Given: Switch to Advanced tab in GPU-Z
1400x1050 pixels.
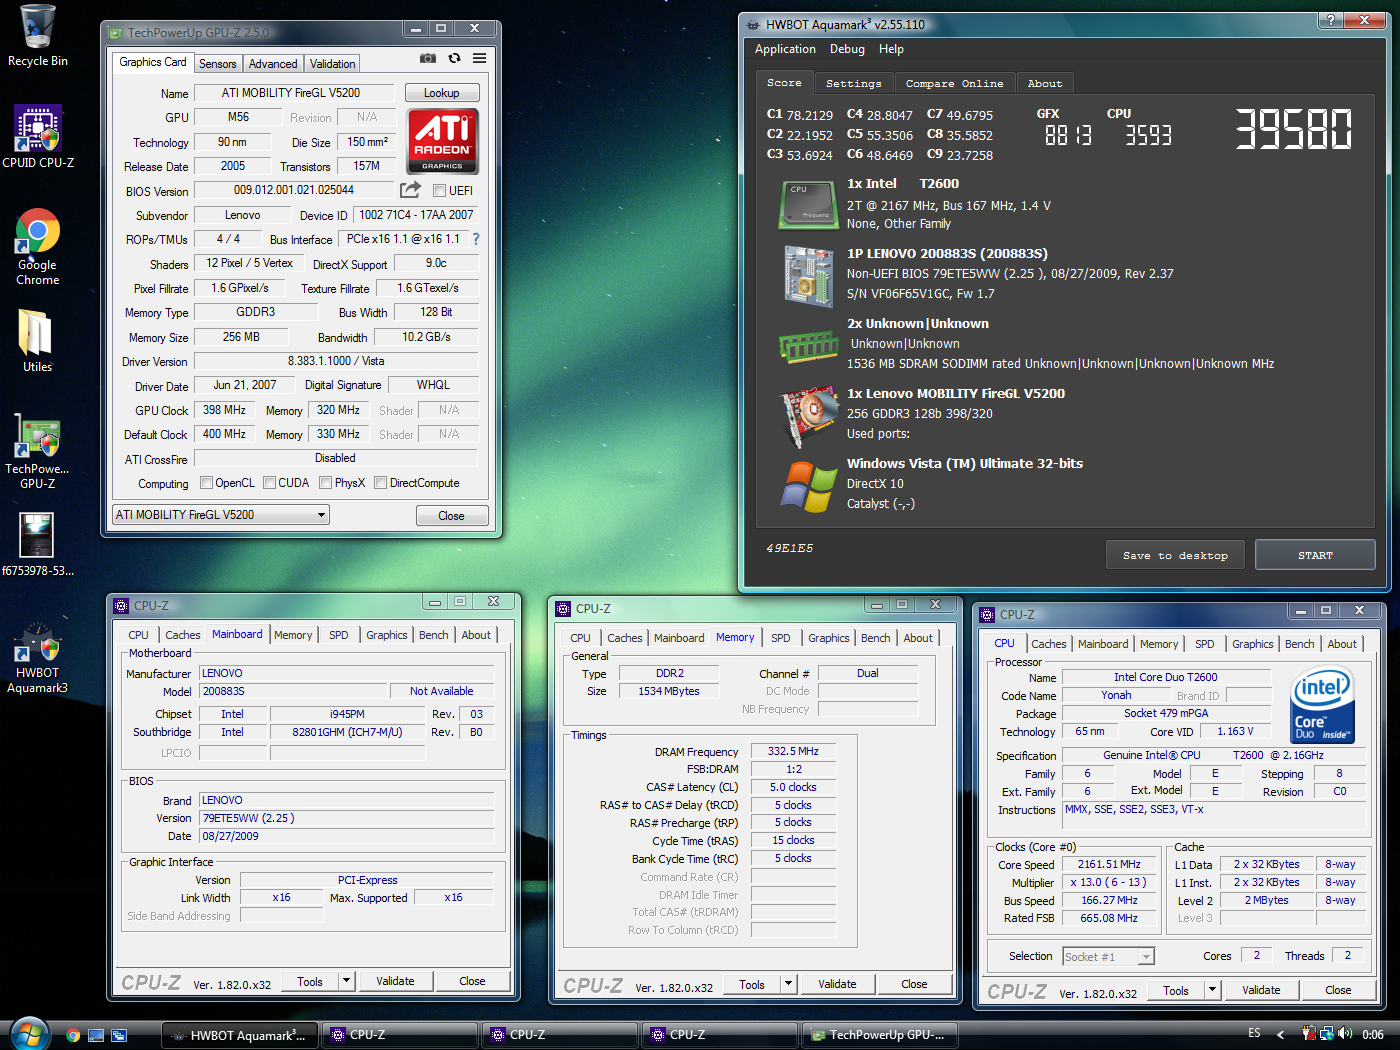Looking at the screenshot, I should [273, 64].
